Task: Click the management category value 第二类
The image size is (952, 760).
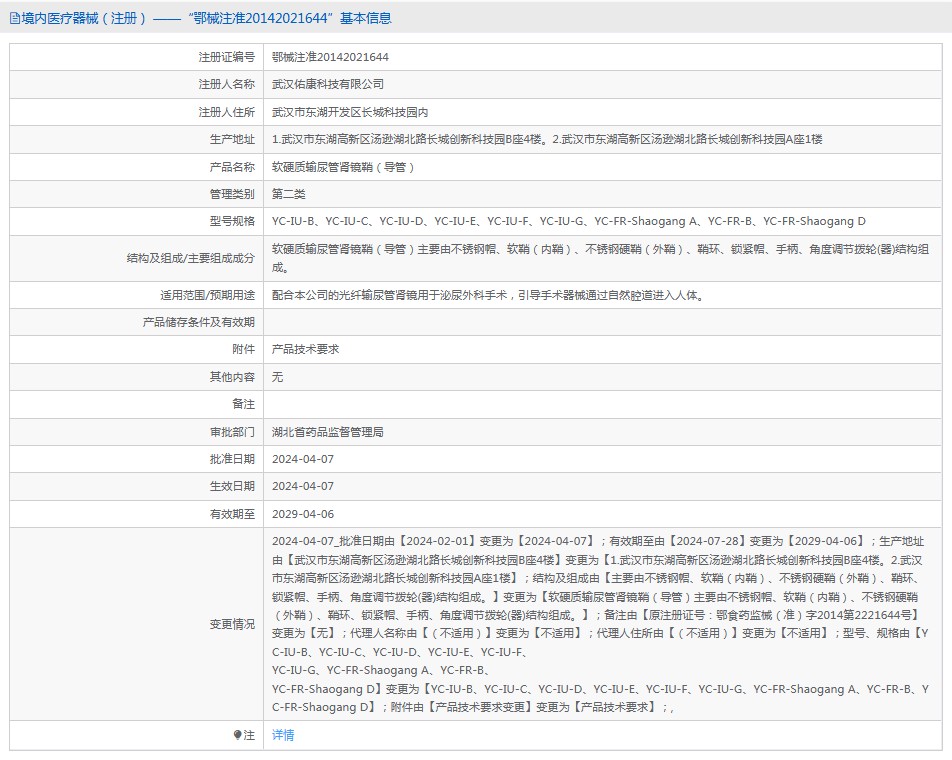Action: (289, 194)
